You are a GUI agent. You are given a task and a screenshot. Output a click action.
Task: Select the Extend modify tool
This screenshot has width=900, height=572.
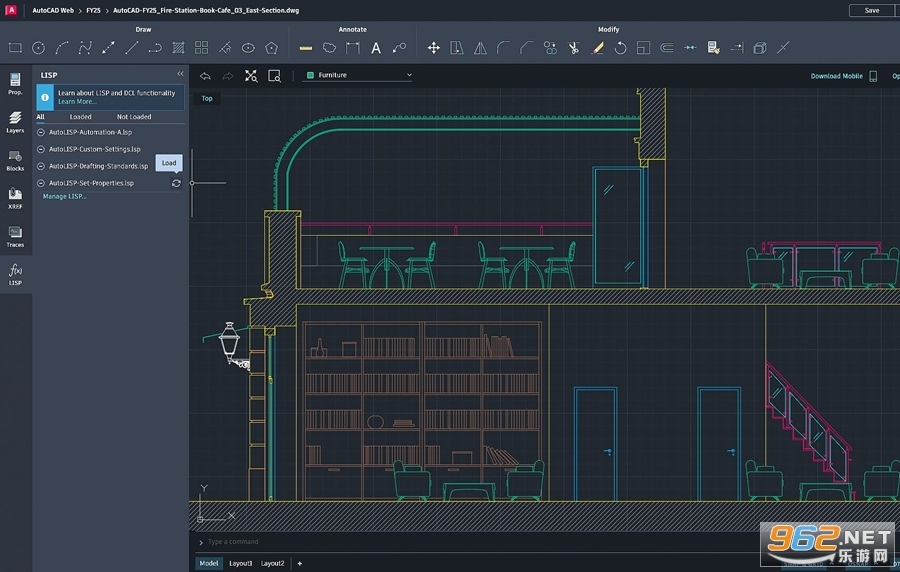tap(737, 48)
